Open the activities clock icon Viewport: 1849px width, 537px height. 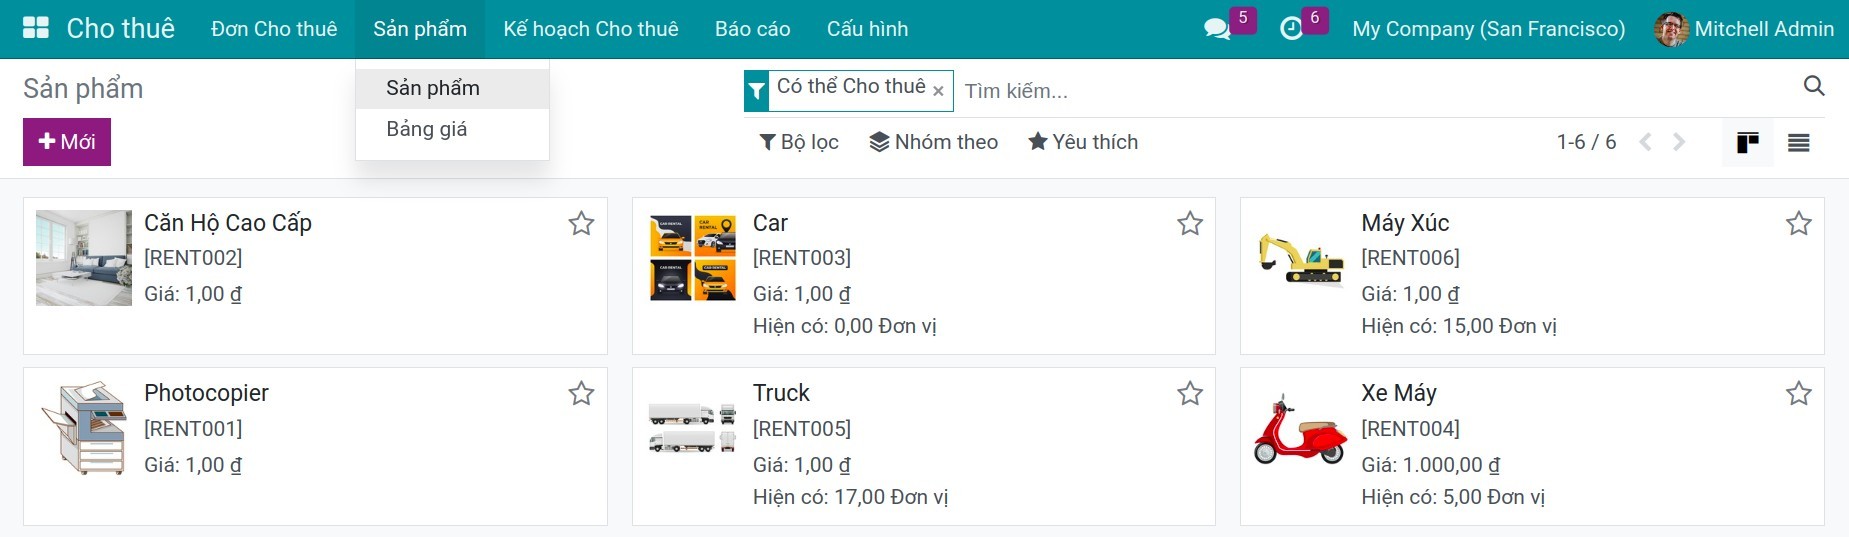[x=1291, y=29]
